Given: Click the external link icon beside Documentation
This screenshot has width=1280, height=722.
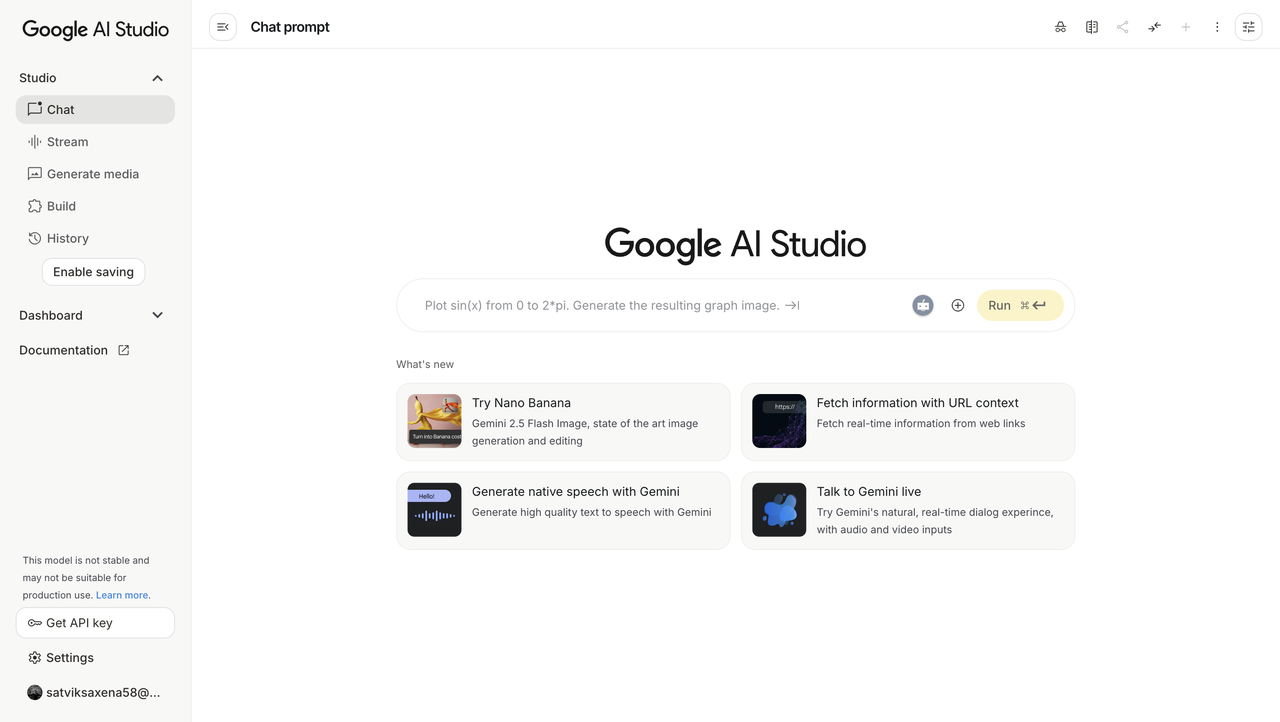Looking at the screenshot, I should (124, 350).
